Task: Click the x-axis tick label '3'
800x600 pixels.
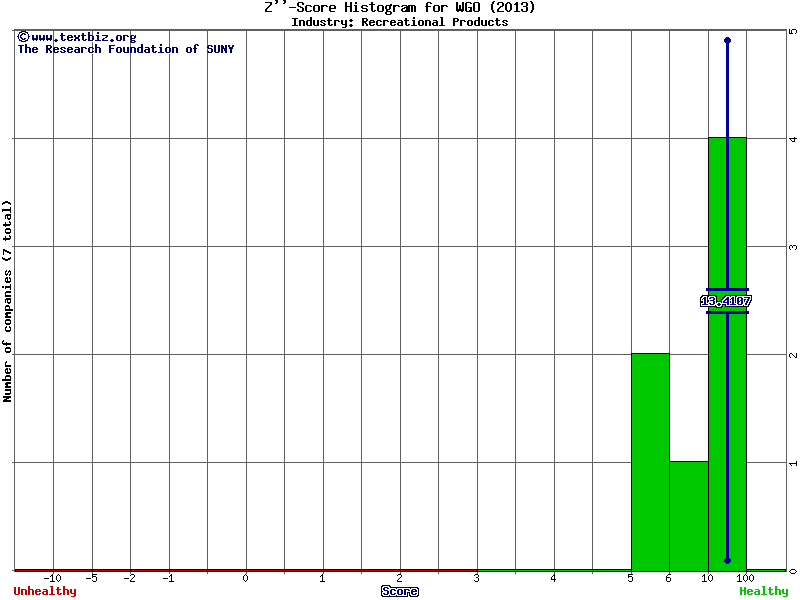Action: (476, 578)
